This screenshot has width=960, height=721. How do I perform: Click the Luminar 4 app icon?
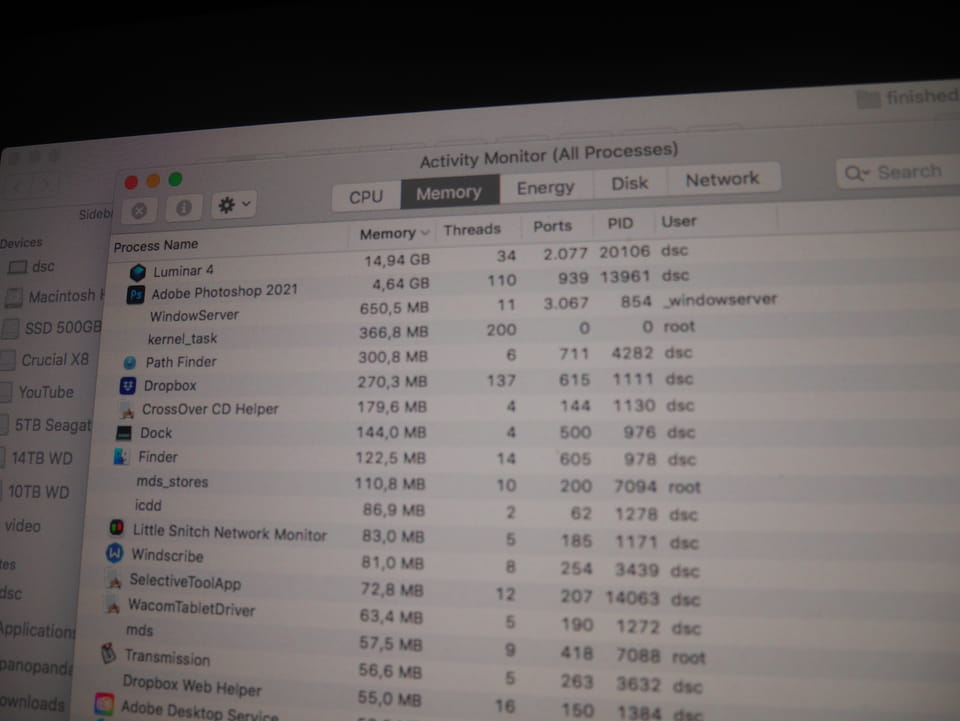click(x=138, y=272)
